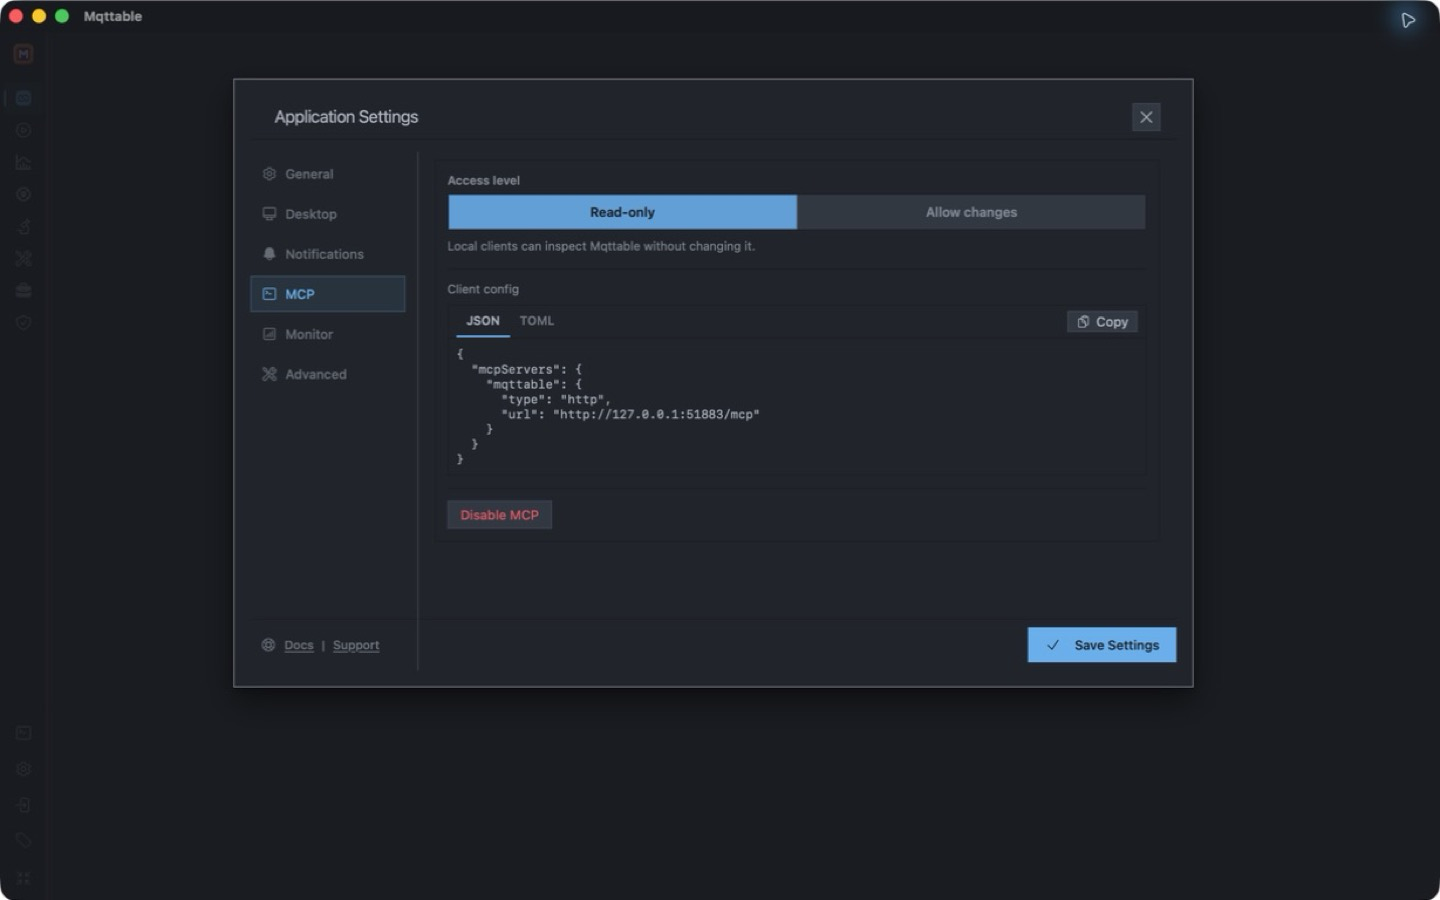Click the import arrow icon in sidebar
This screenshot has height=900, width=1440.
23,805
